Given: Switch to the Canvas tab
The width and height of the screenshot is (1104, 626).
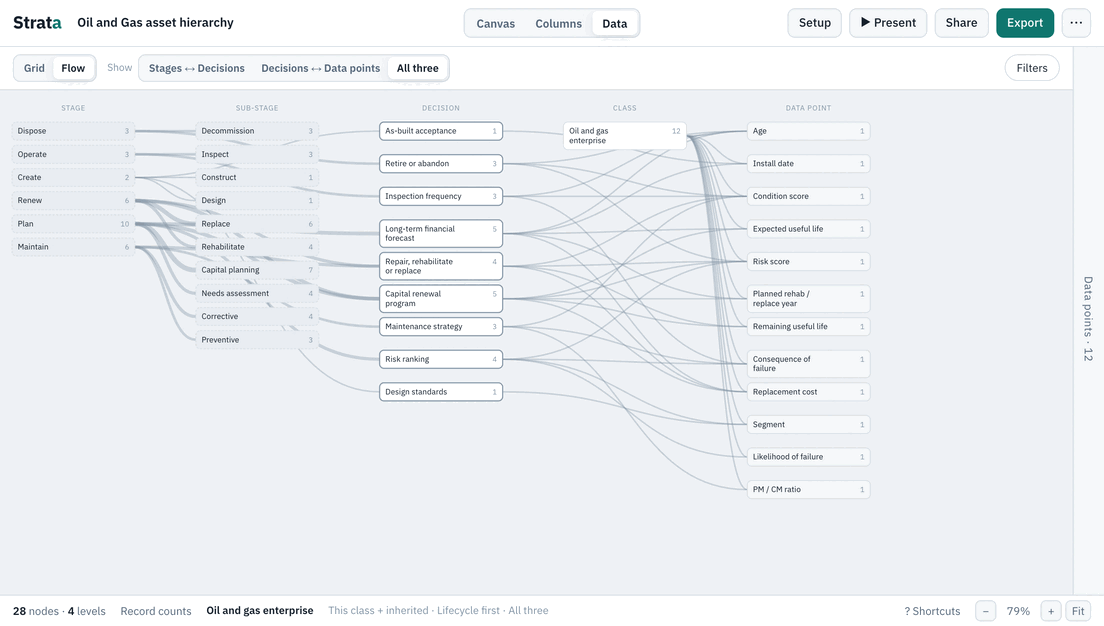Looking at the screenshot, I should click(x=496, y=23).
